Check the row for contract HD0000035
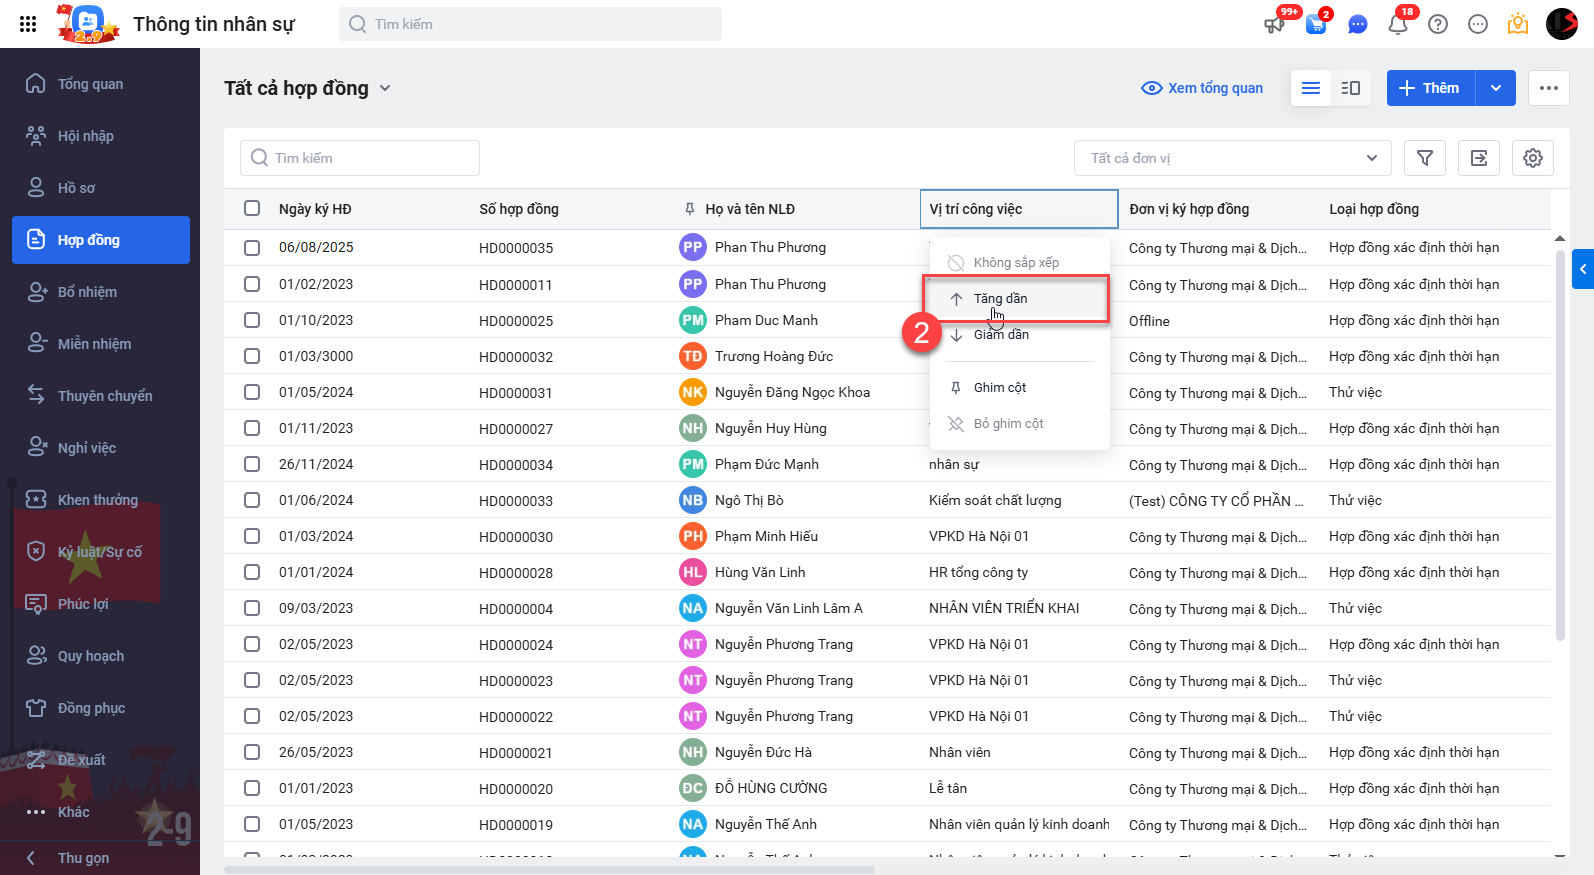This screenshot has width=1594, height=875. click(252, 247)
